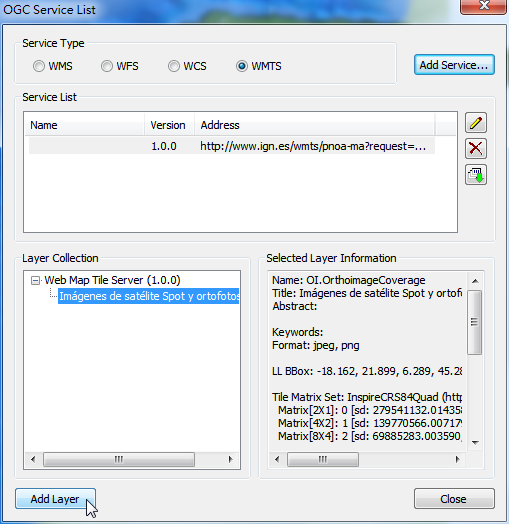Image resolution: width=509 pixels, height=524 pixels.
Task: Click the Version column header
Action: tap(169, 125)
